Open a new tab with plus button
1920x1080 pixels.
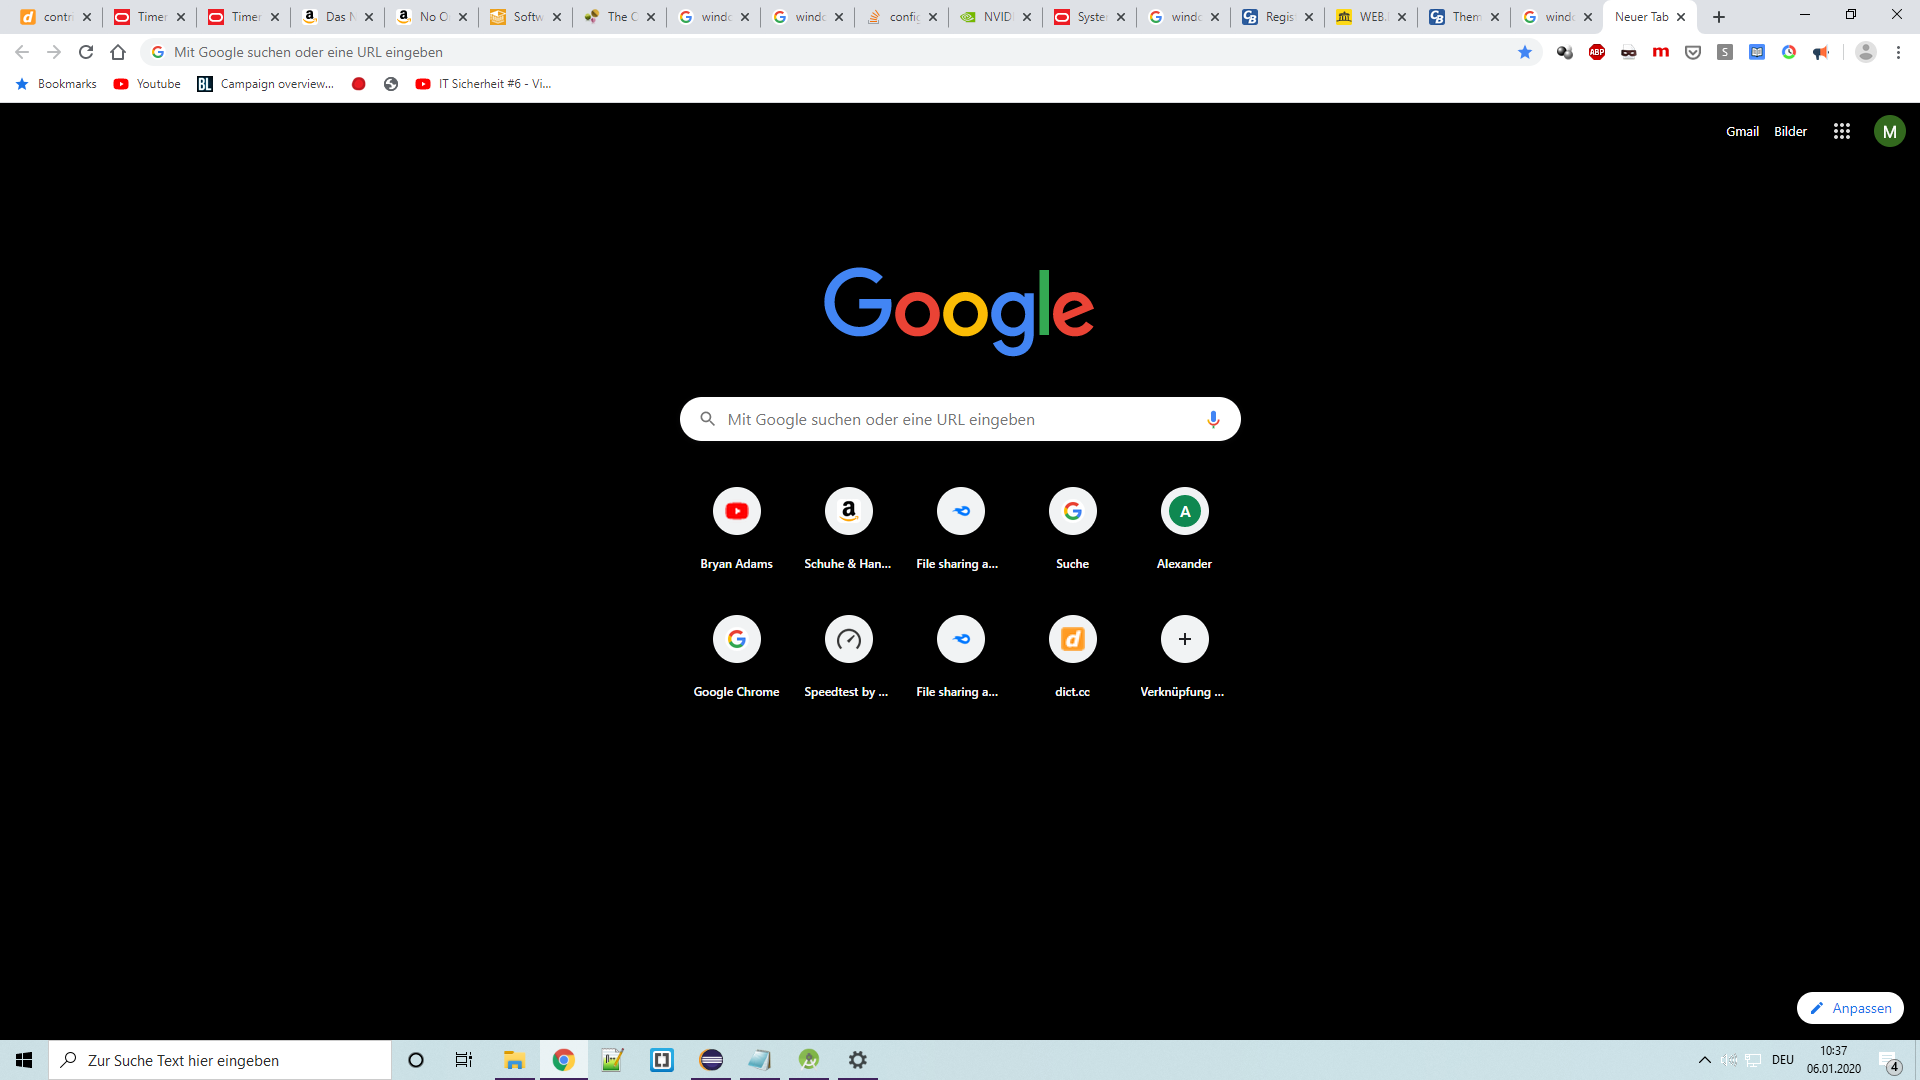tap(1719, 17)
